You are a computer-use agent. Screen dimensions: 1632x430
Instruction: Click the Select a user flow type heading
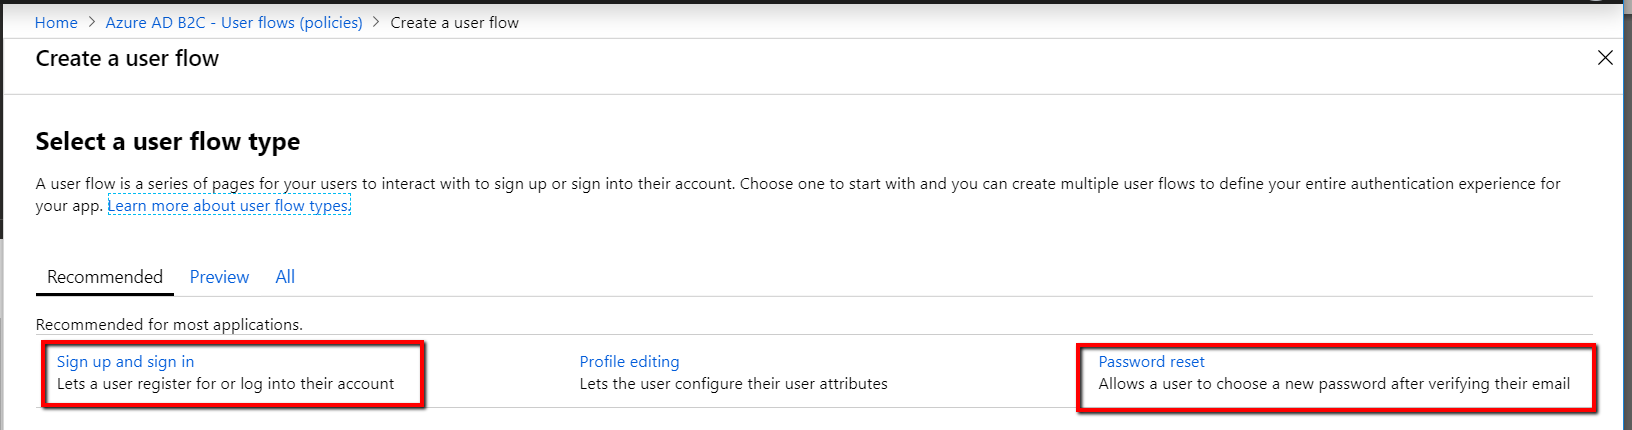[168, 142]
